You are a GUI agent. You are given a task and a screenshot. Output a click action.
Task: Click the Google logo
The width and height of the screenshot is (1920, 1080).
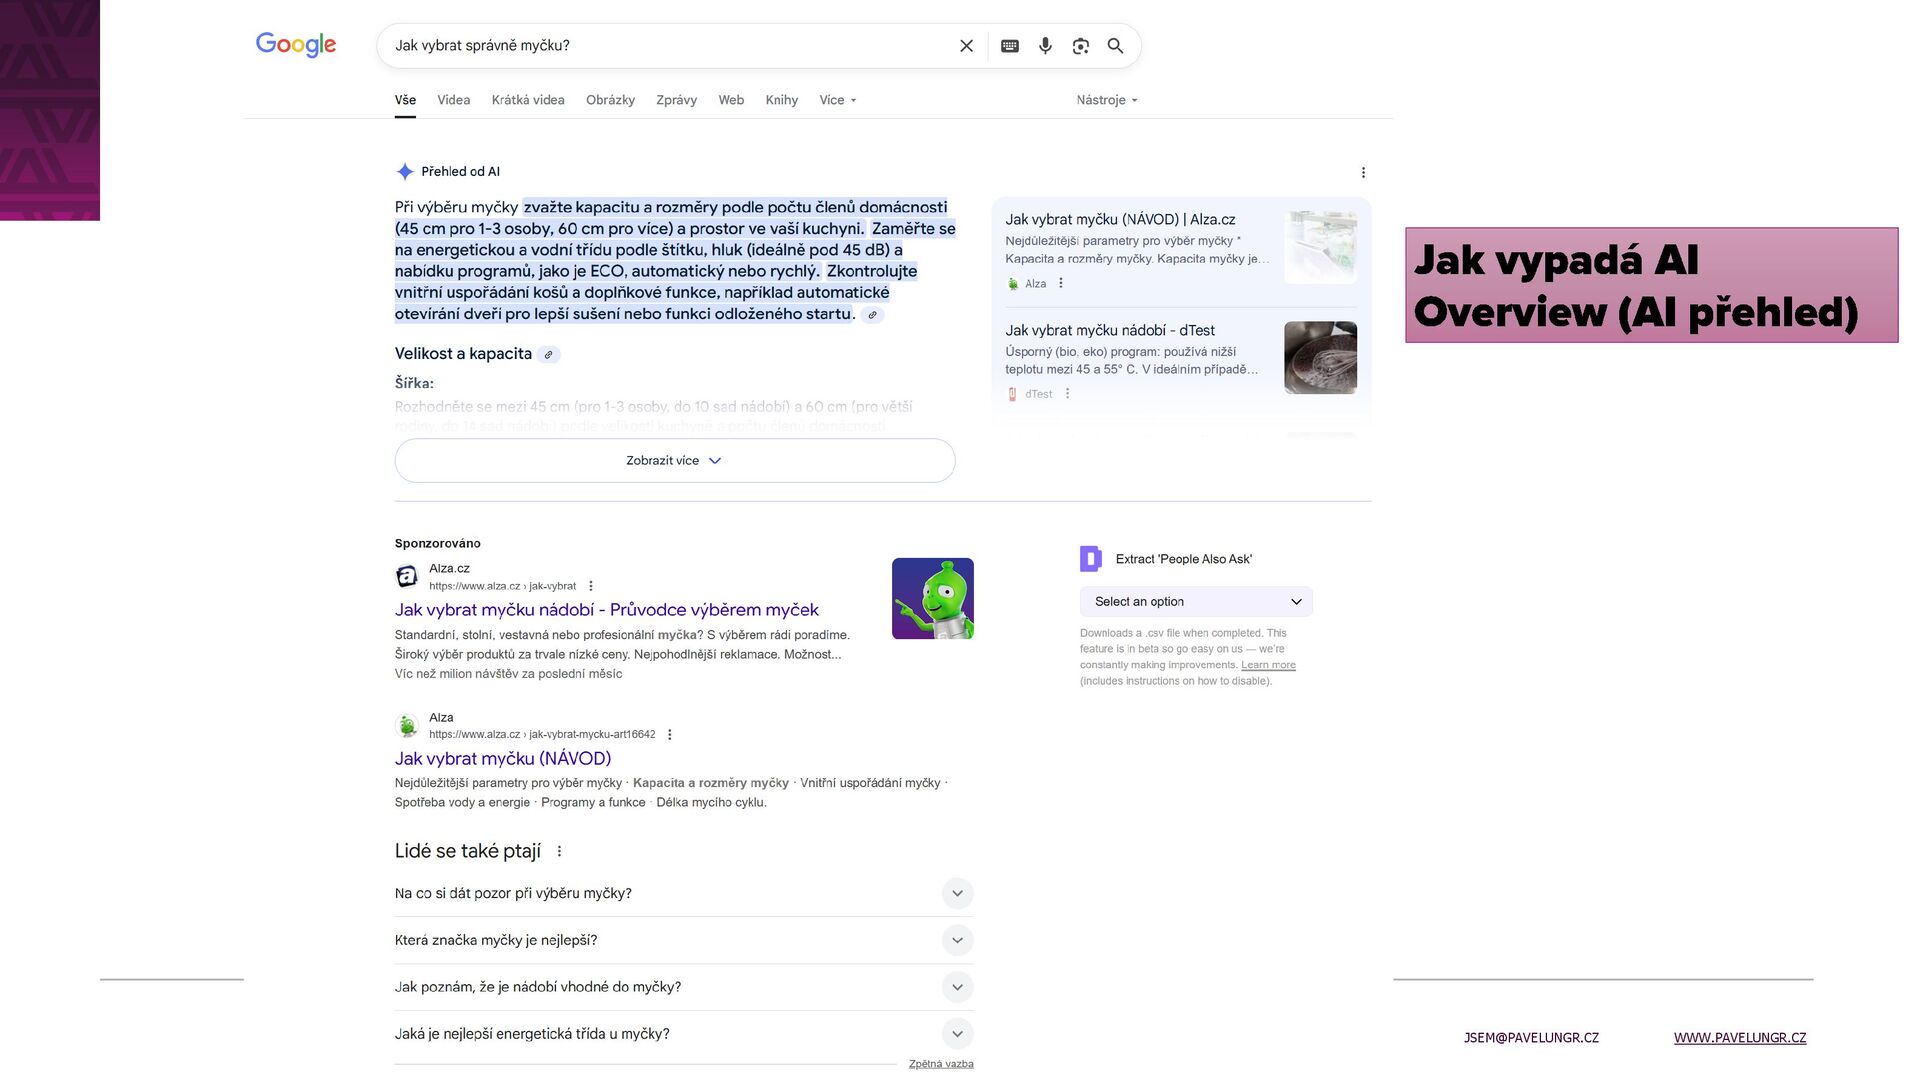tap(296, 45)
